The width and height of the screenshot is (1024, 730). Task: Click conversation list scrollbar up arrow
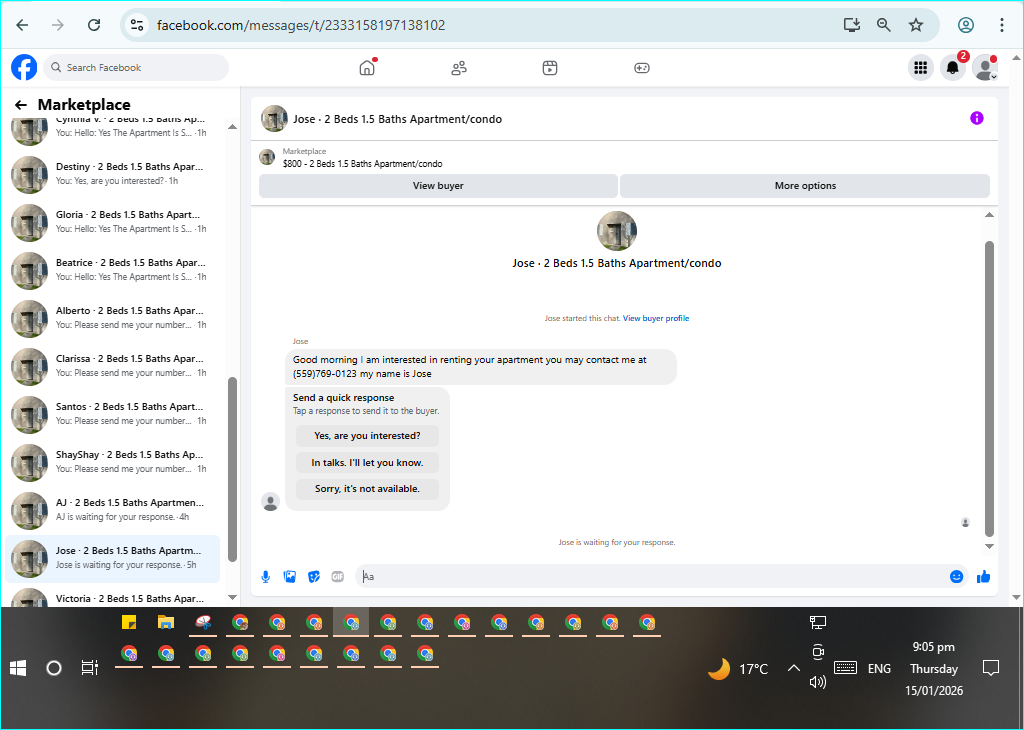(232, 127)
